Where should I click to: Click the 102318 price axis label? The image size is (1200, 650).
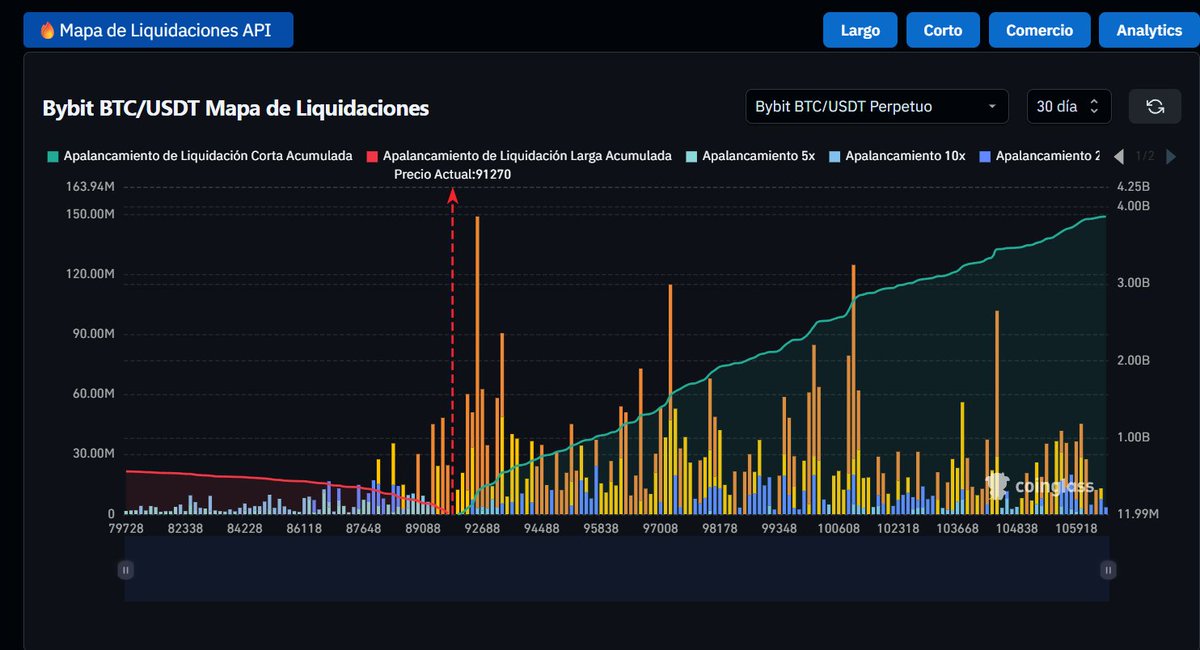pyautogui.click(x=899, y=529)
